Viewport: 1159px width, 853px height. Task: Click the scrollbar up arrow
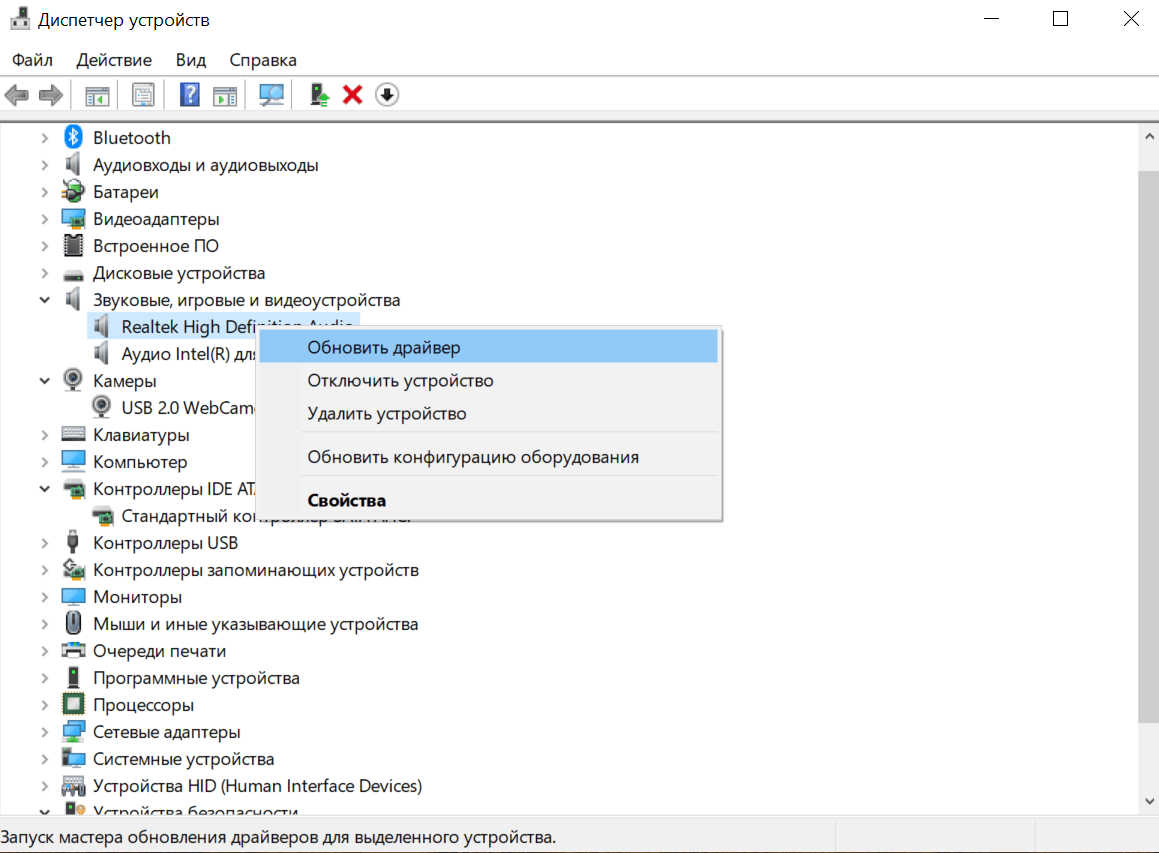click(x=1149, y=136)
